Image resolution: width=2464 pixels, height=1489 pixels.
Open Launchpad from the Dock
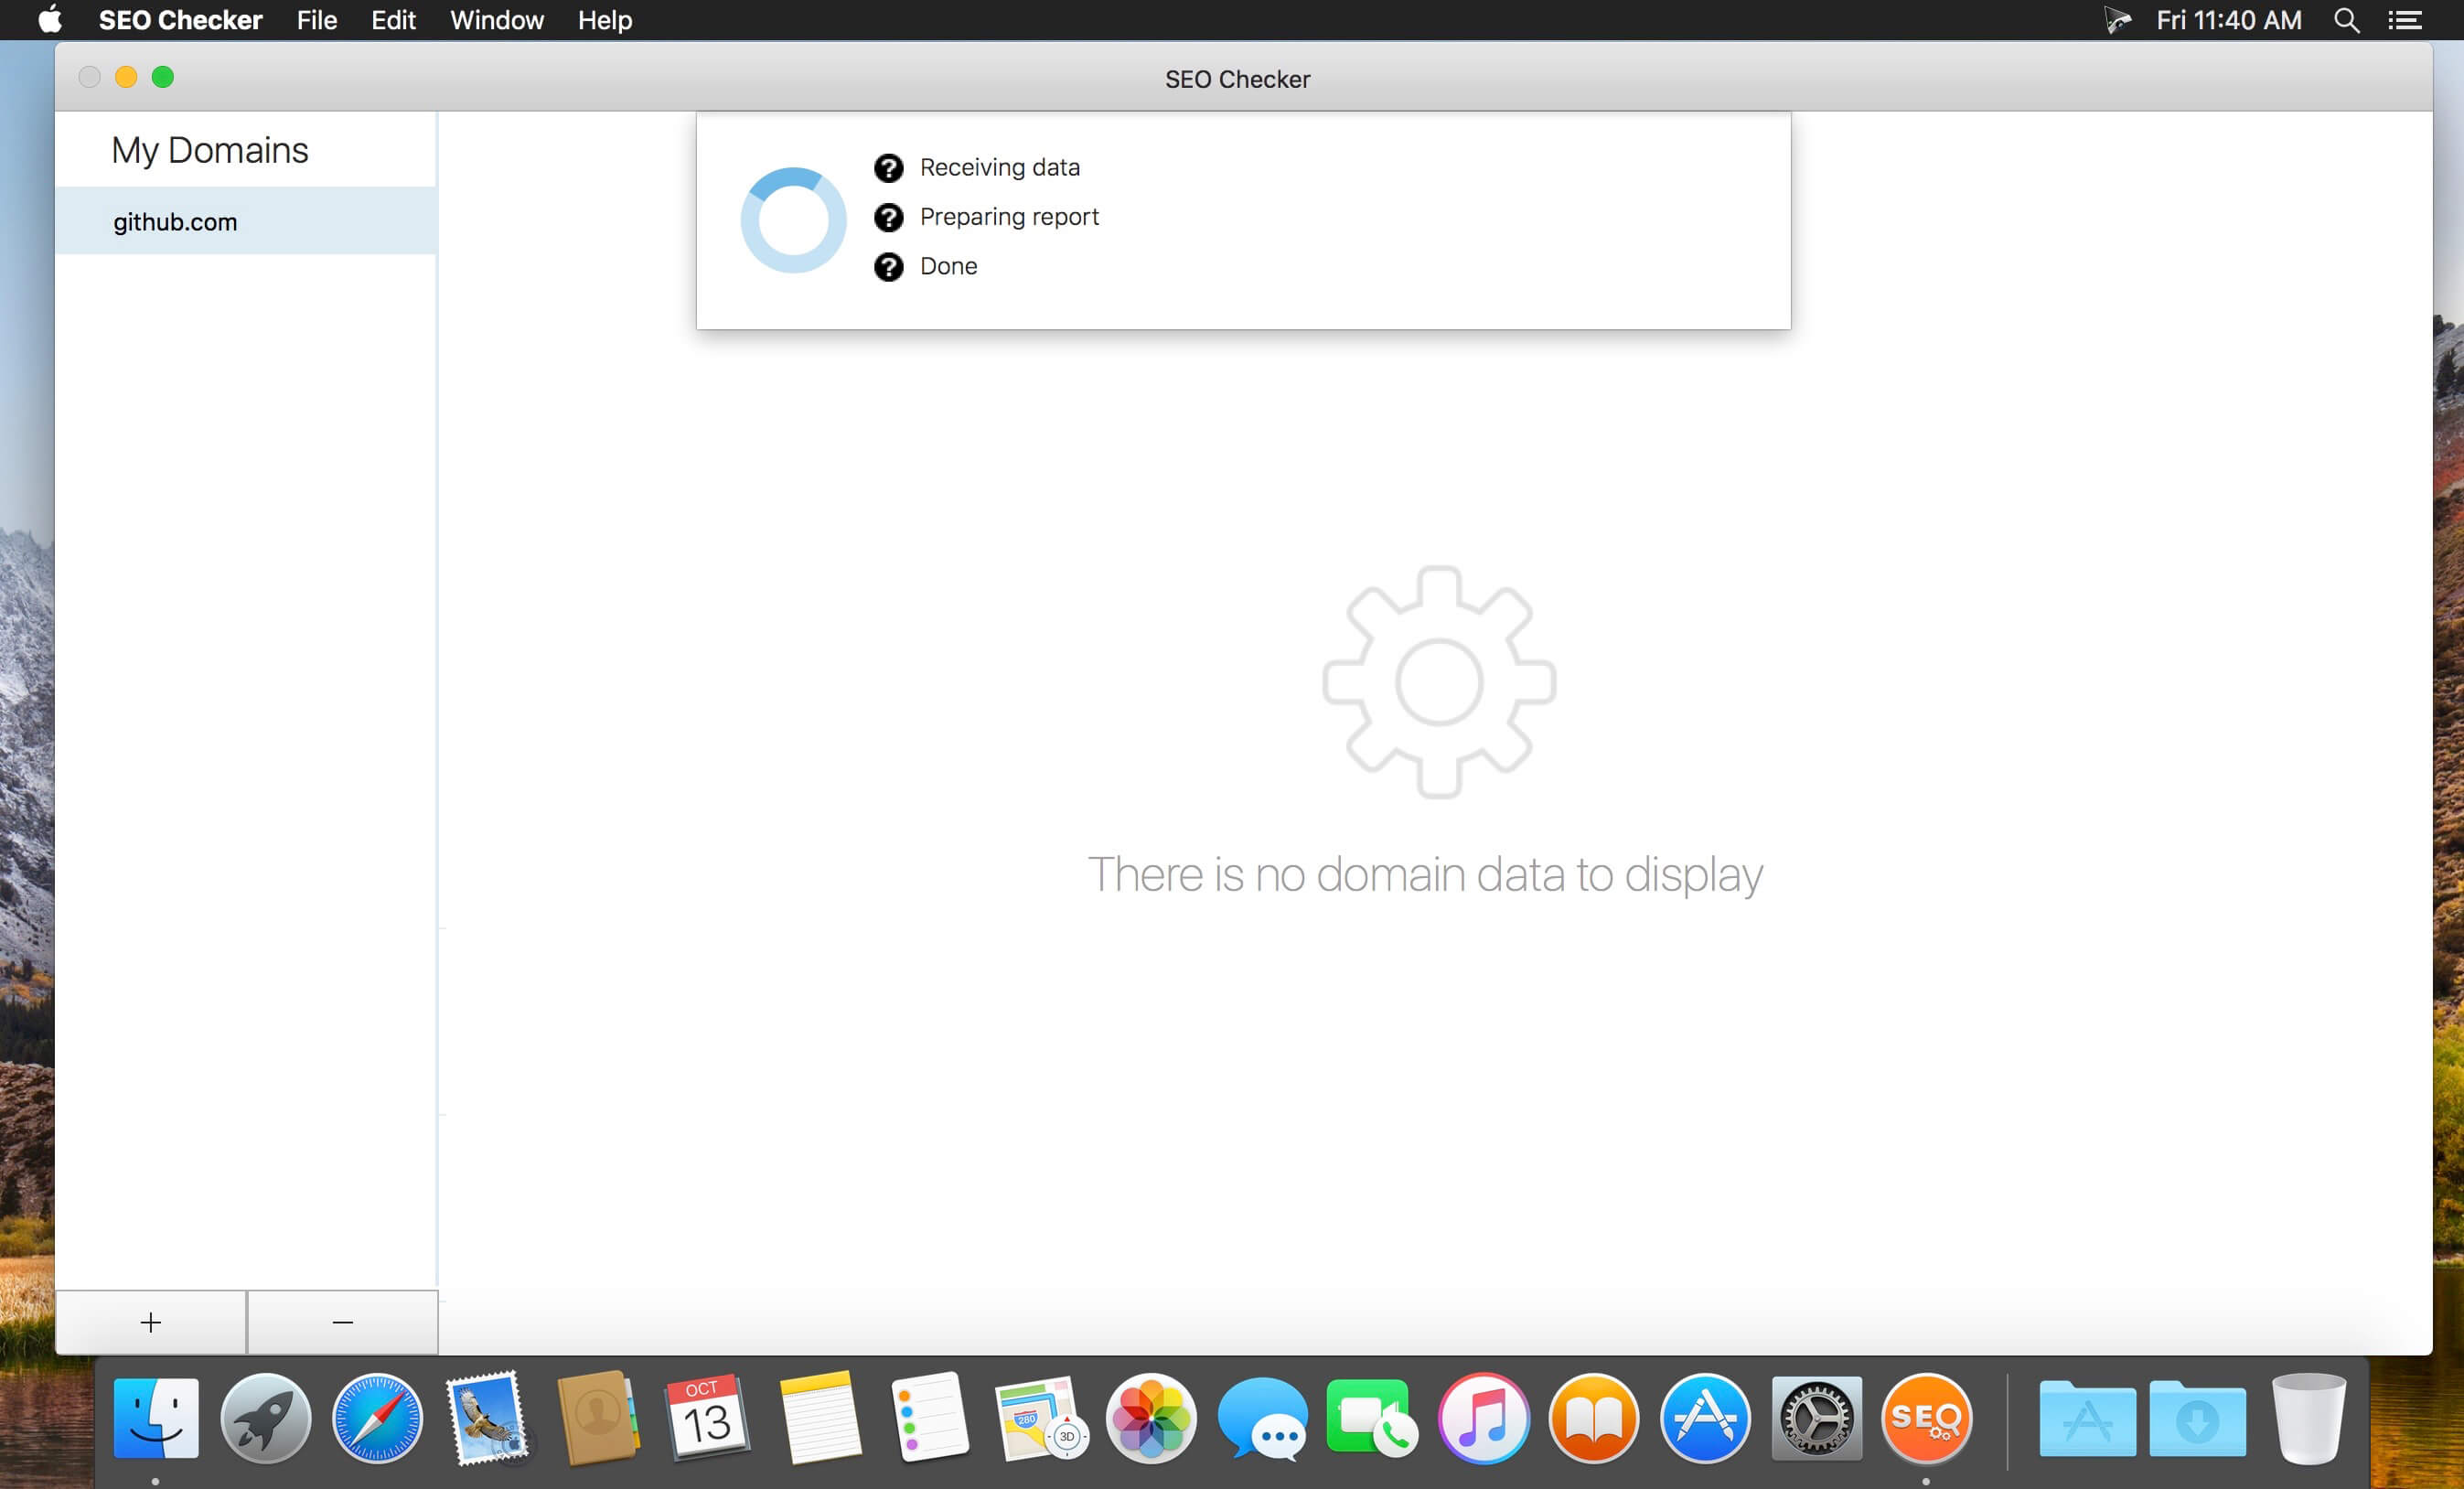pos(266,1418)
